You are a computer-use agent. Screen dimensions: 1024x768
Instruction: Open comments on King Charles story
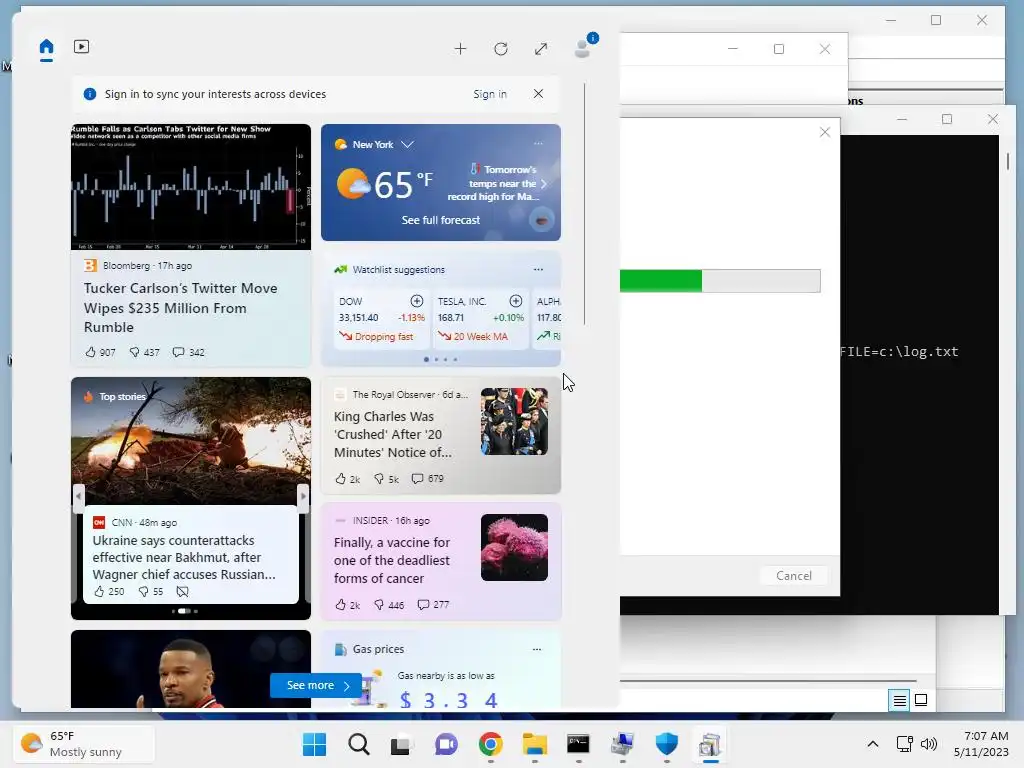tap(427, 479)
